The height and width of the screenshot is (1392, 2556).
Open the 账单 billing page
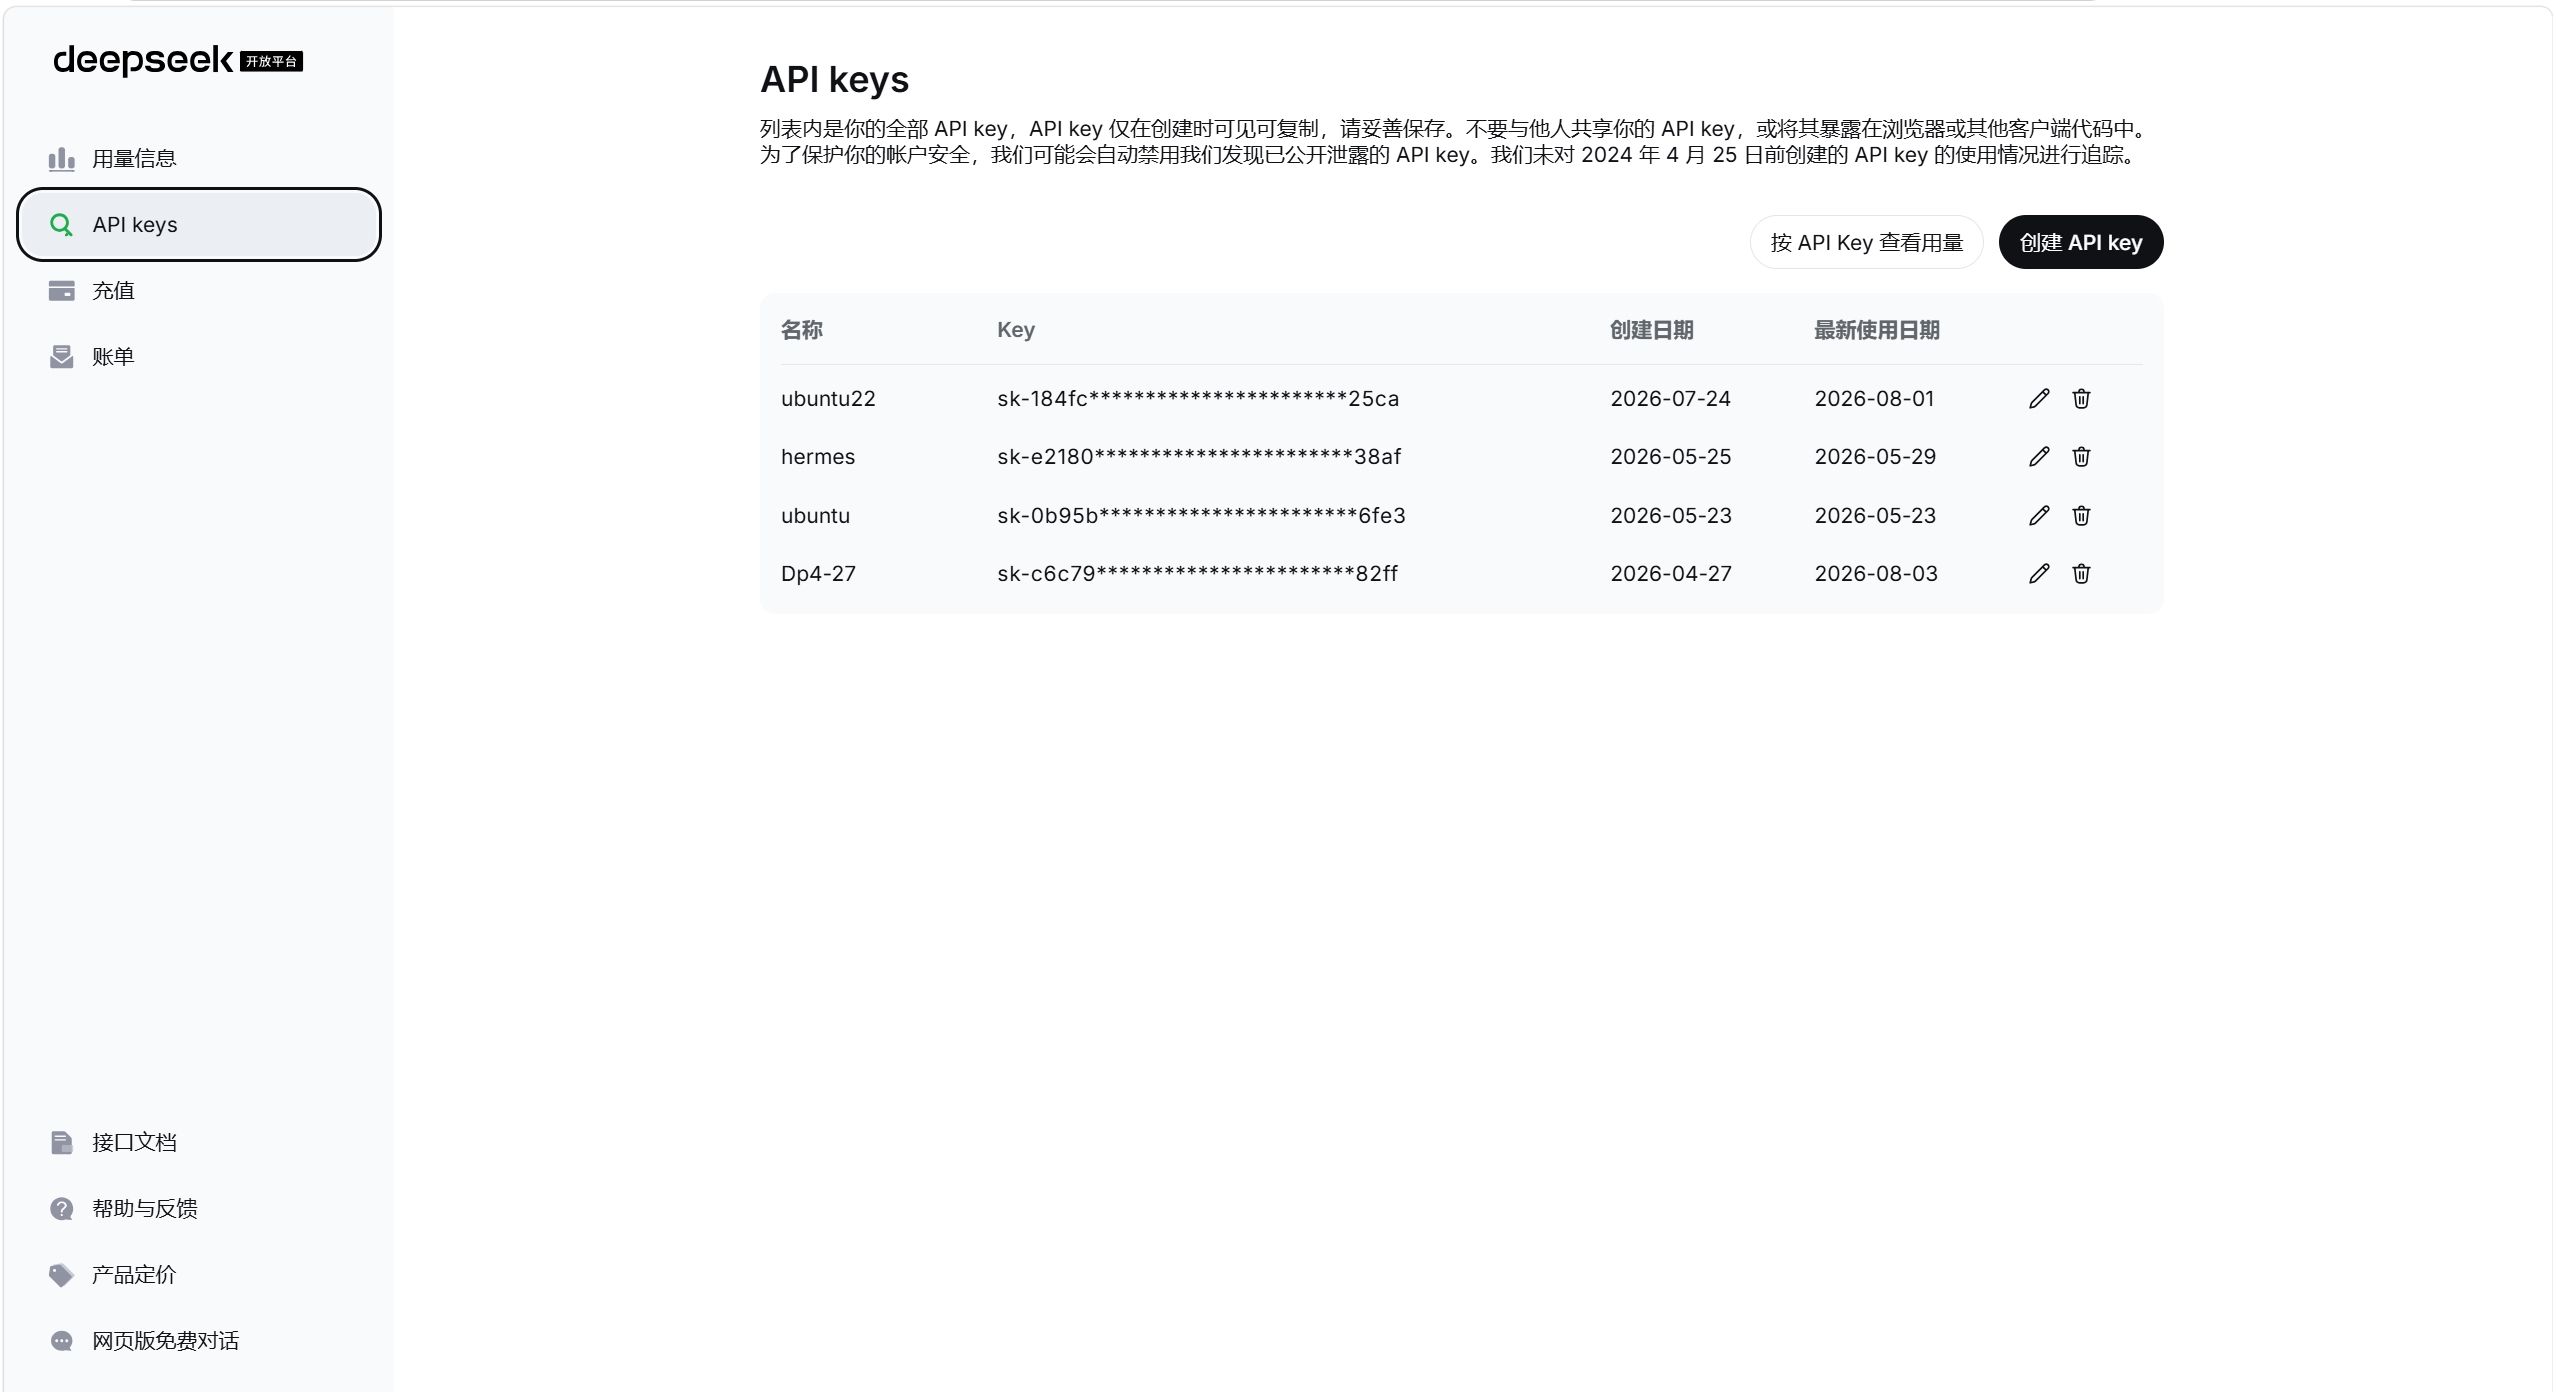(x=199, y=357)
